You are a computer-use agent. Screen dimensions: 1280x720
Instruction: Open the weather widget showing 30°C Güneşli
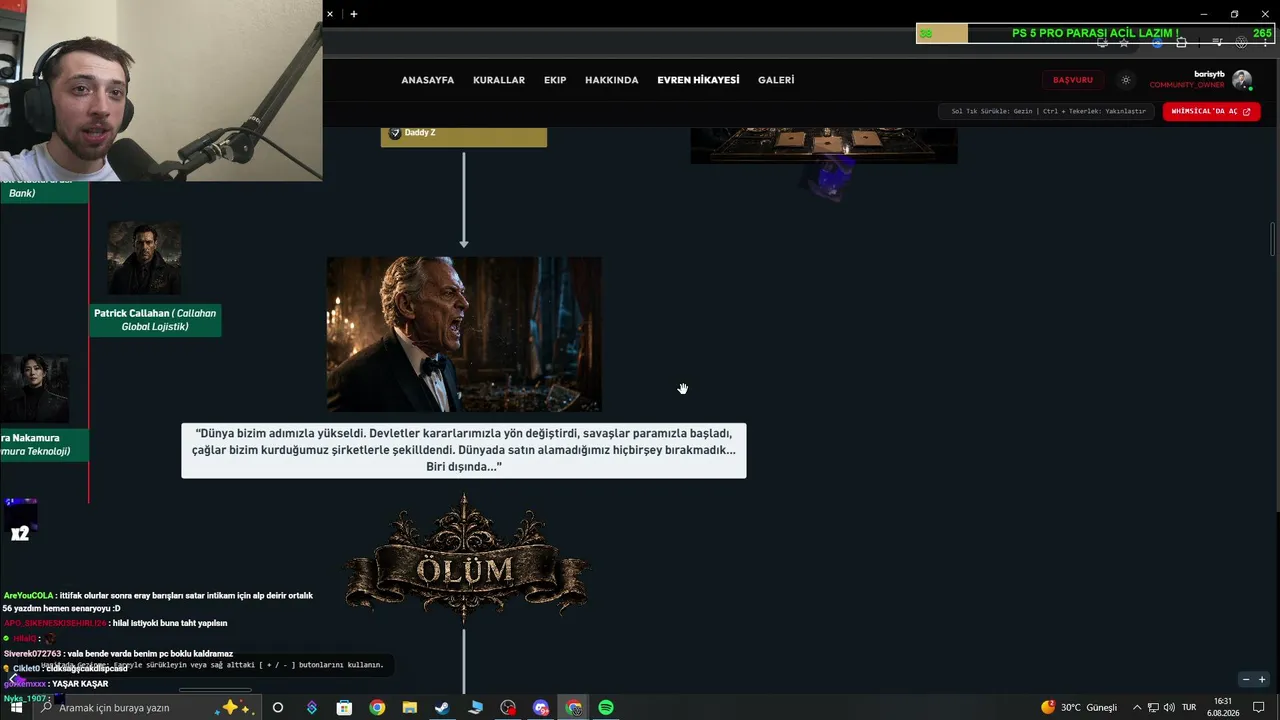[x=1079, y=707]
